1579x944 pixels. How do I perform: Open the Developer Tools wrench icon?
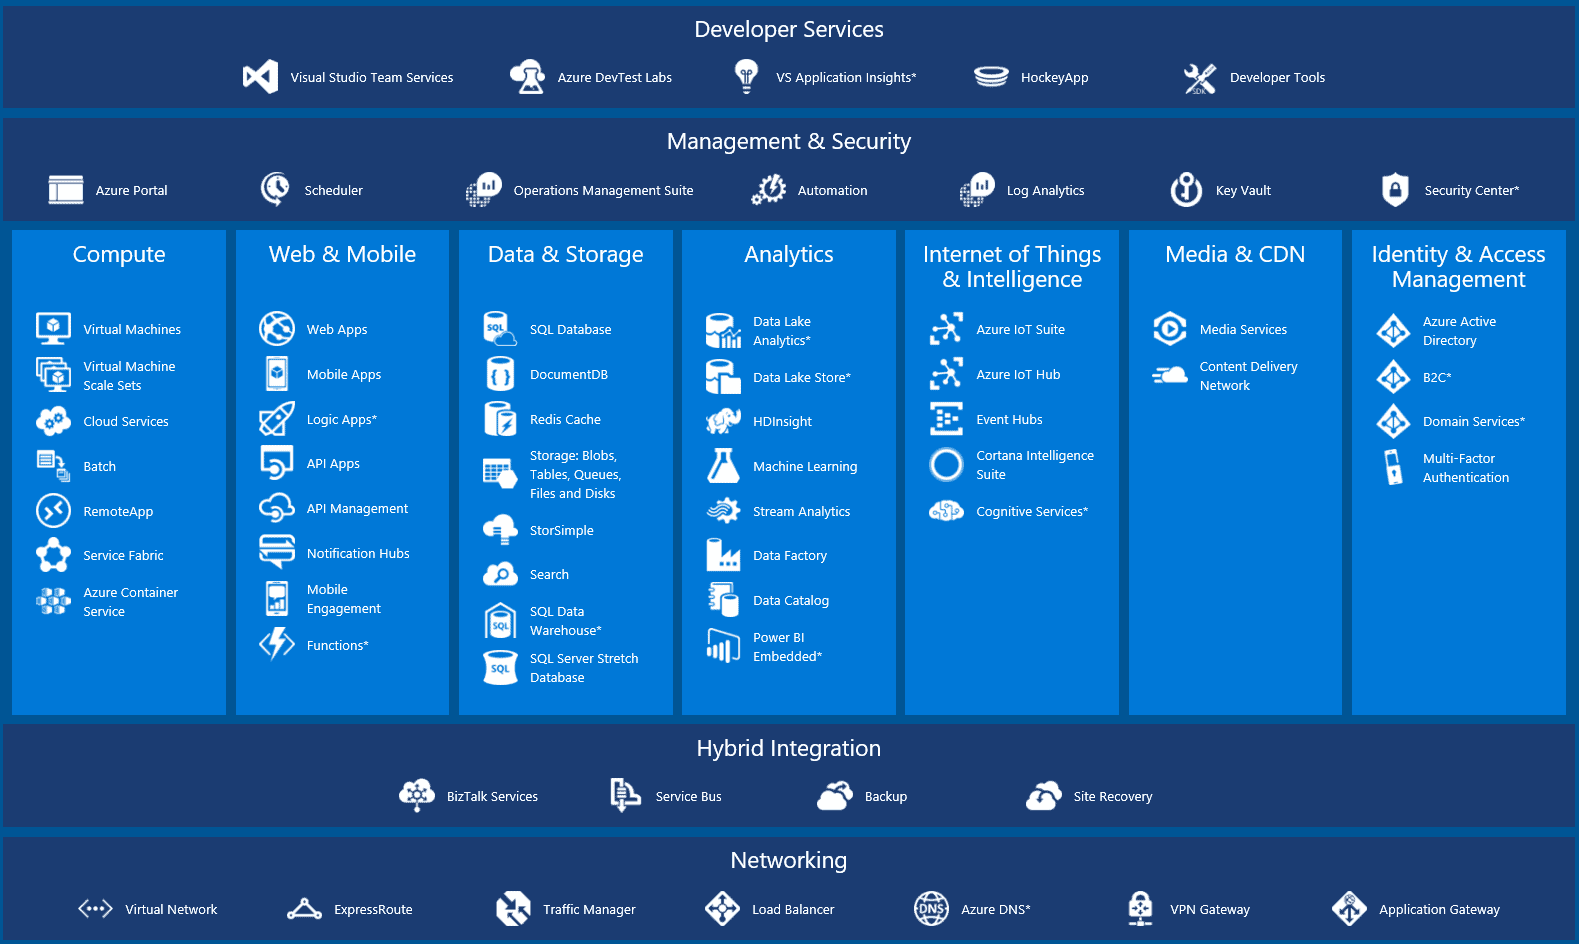tap(1199, 78)
